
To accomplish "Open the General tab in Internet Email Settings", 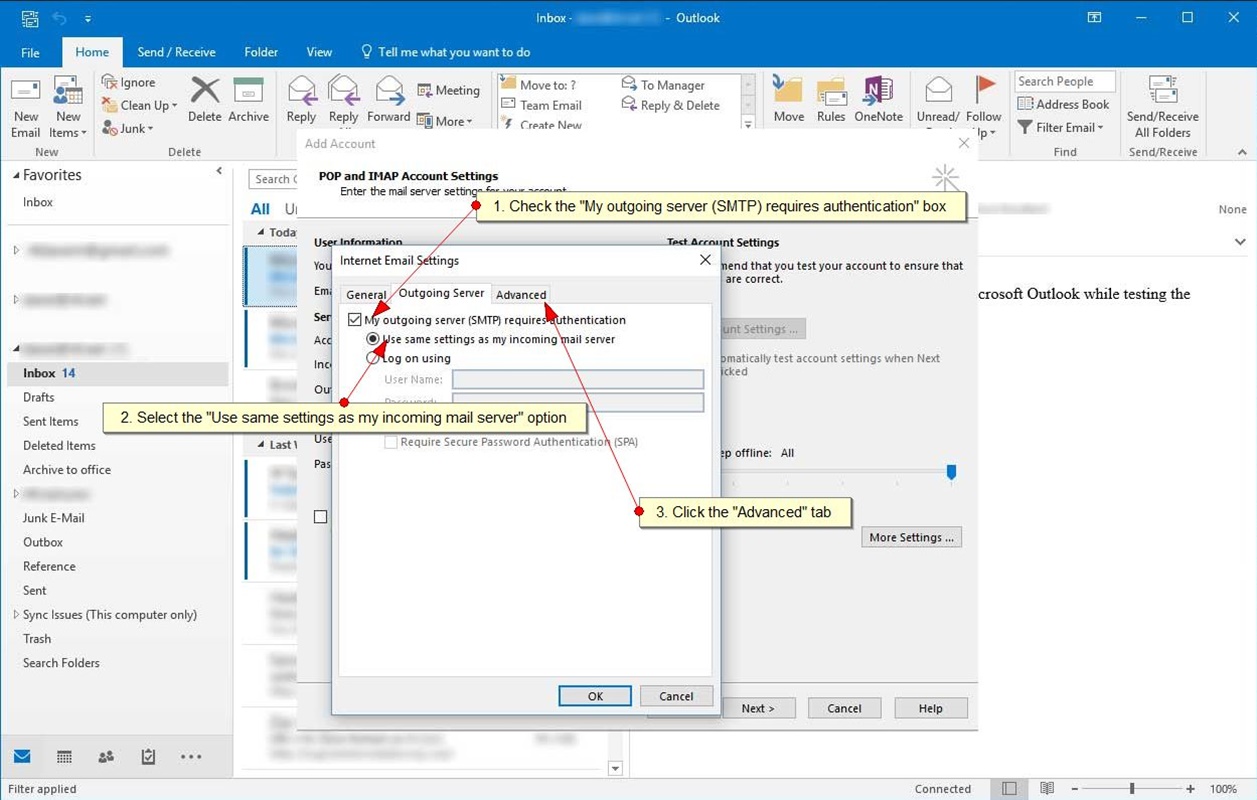I will (365, 294).
